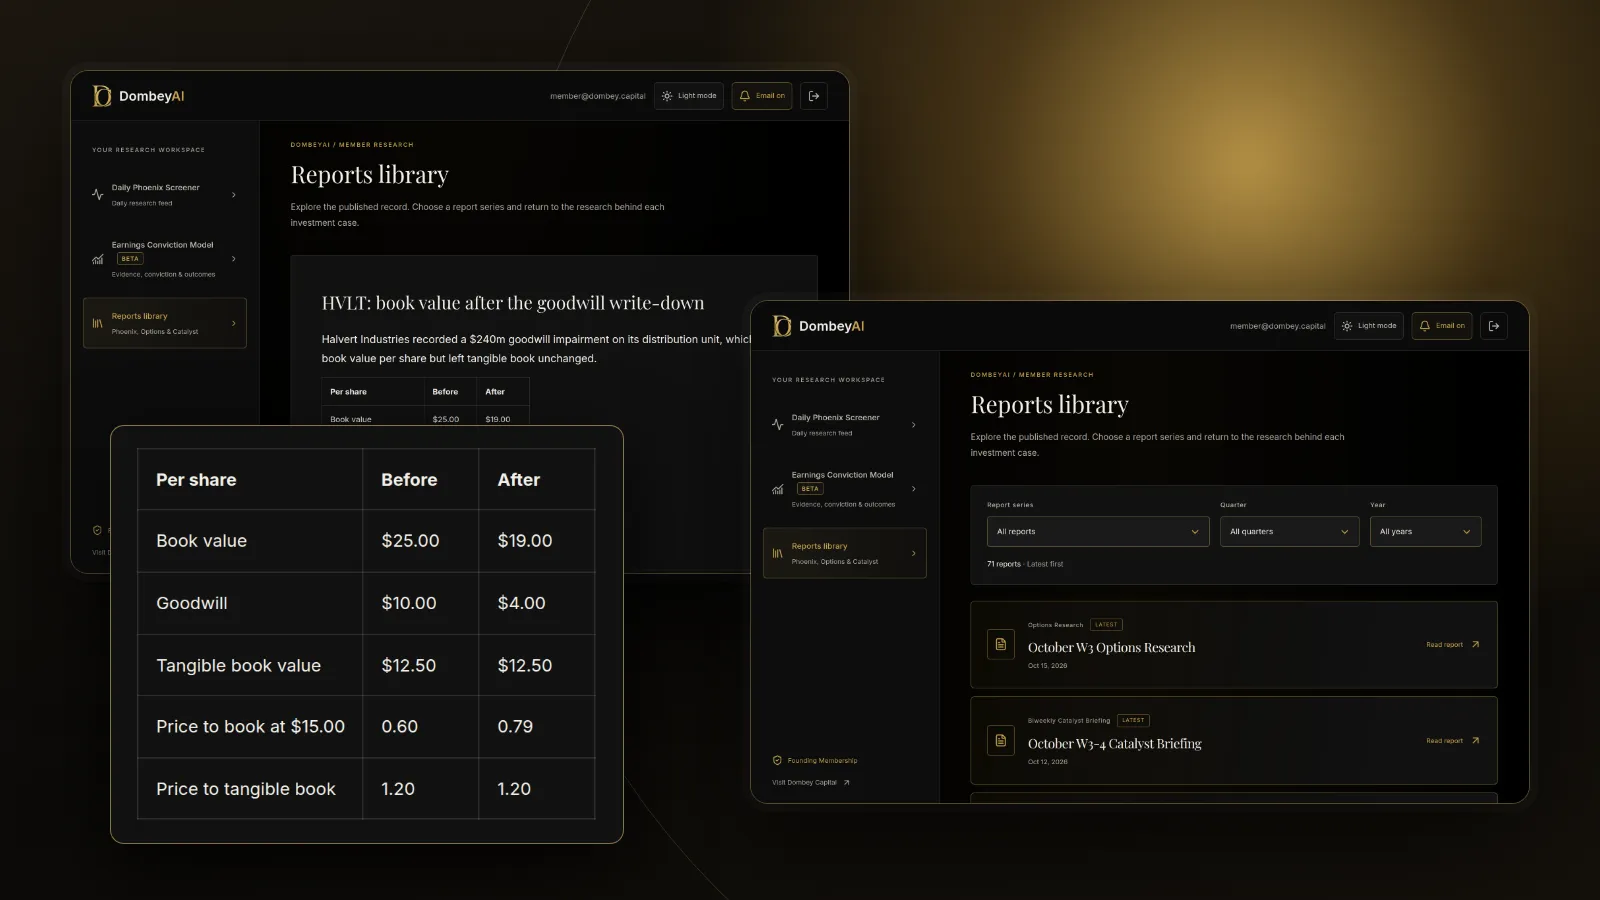1600x900 pixels.
Task: Click the arrow icon on October W3-4 Catalyst Briefing
Action: 1475,741
